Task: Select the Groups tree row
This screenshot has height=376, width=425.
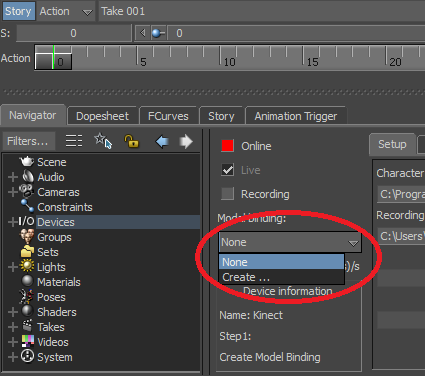Action: tap(54, 237)
